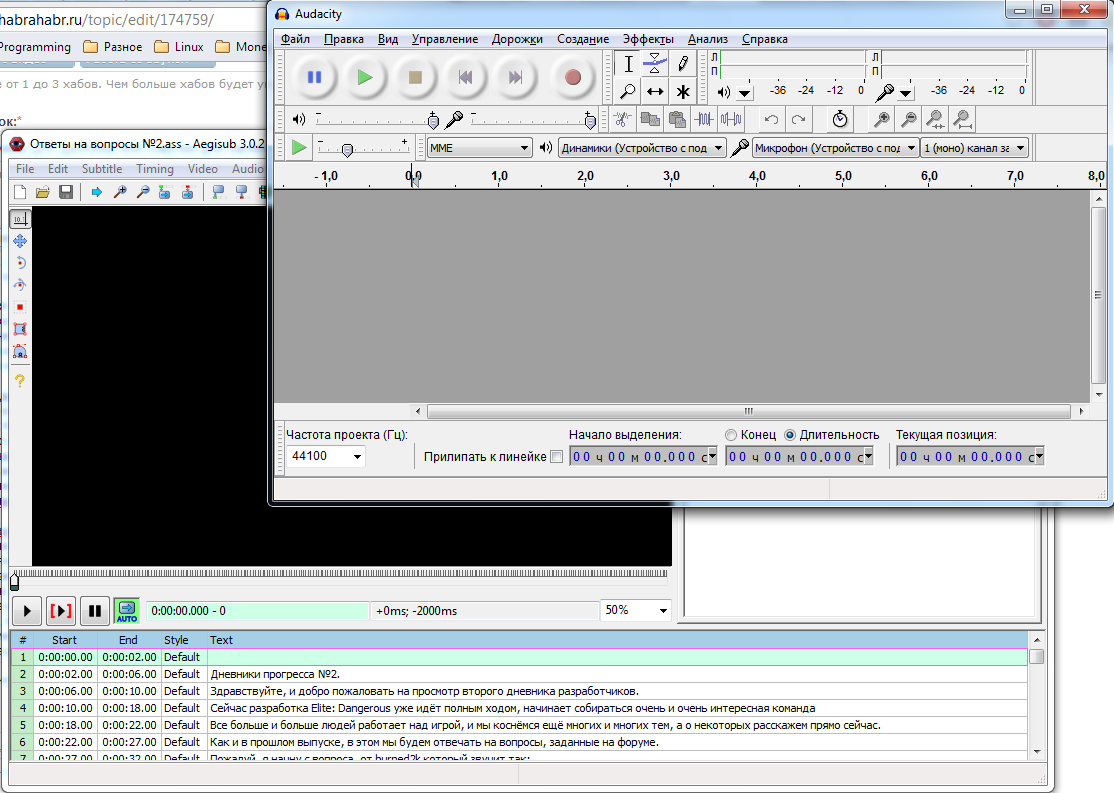Viewport: 1114px width, 793px height.
Task: Click the Audacity horizontal scrollbar
Action: coord(749,411)
